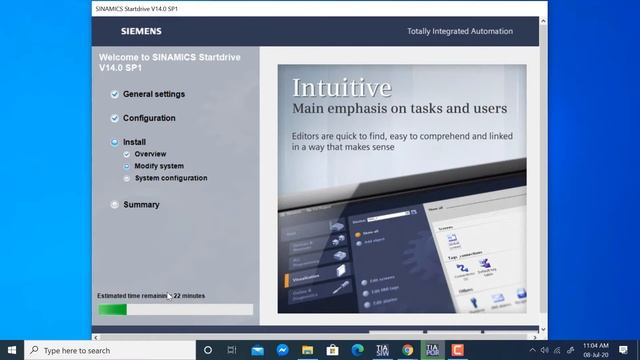This screenshot has height=360, width=640.
Task: Select the Modify system sub-step label
Action: coord(159,166)
